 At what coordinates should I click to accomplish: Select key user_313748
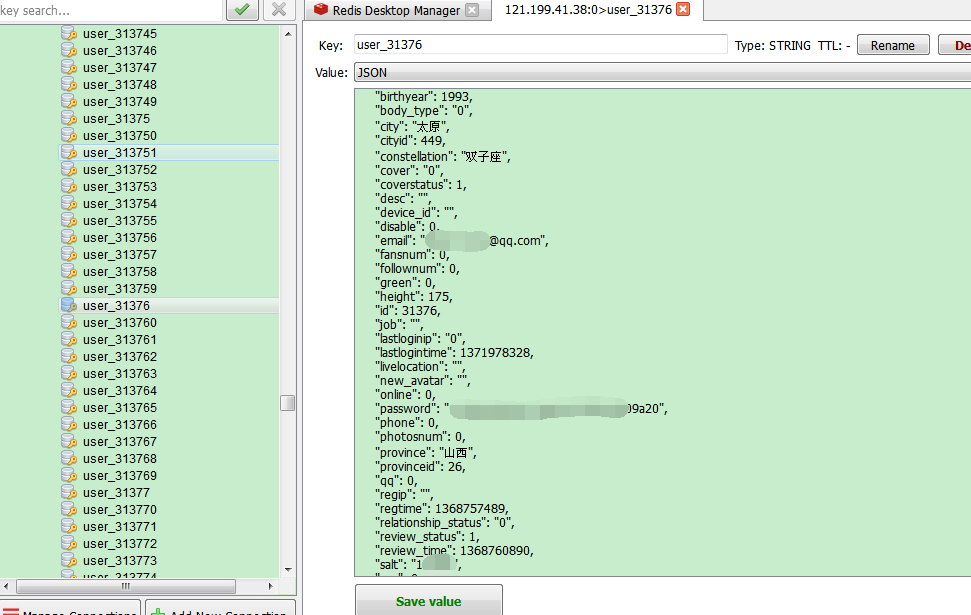(x=120, y=85)
